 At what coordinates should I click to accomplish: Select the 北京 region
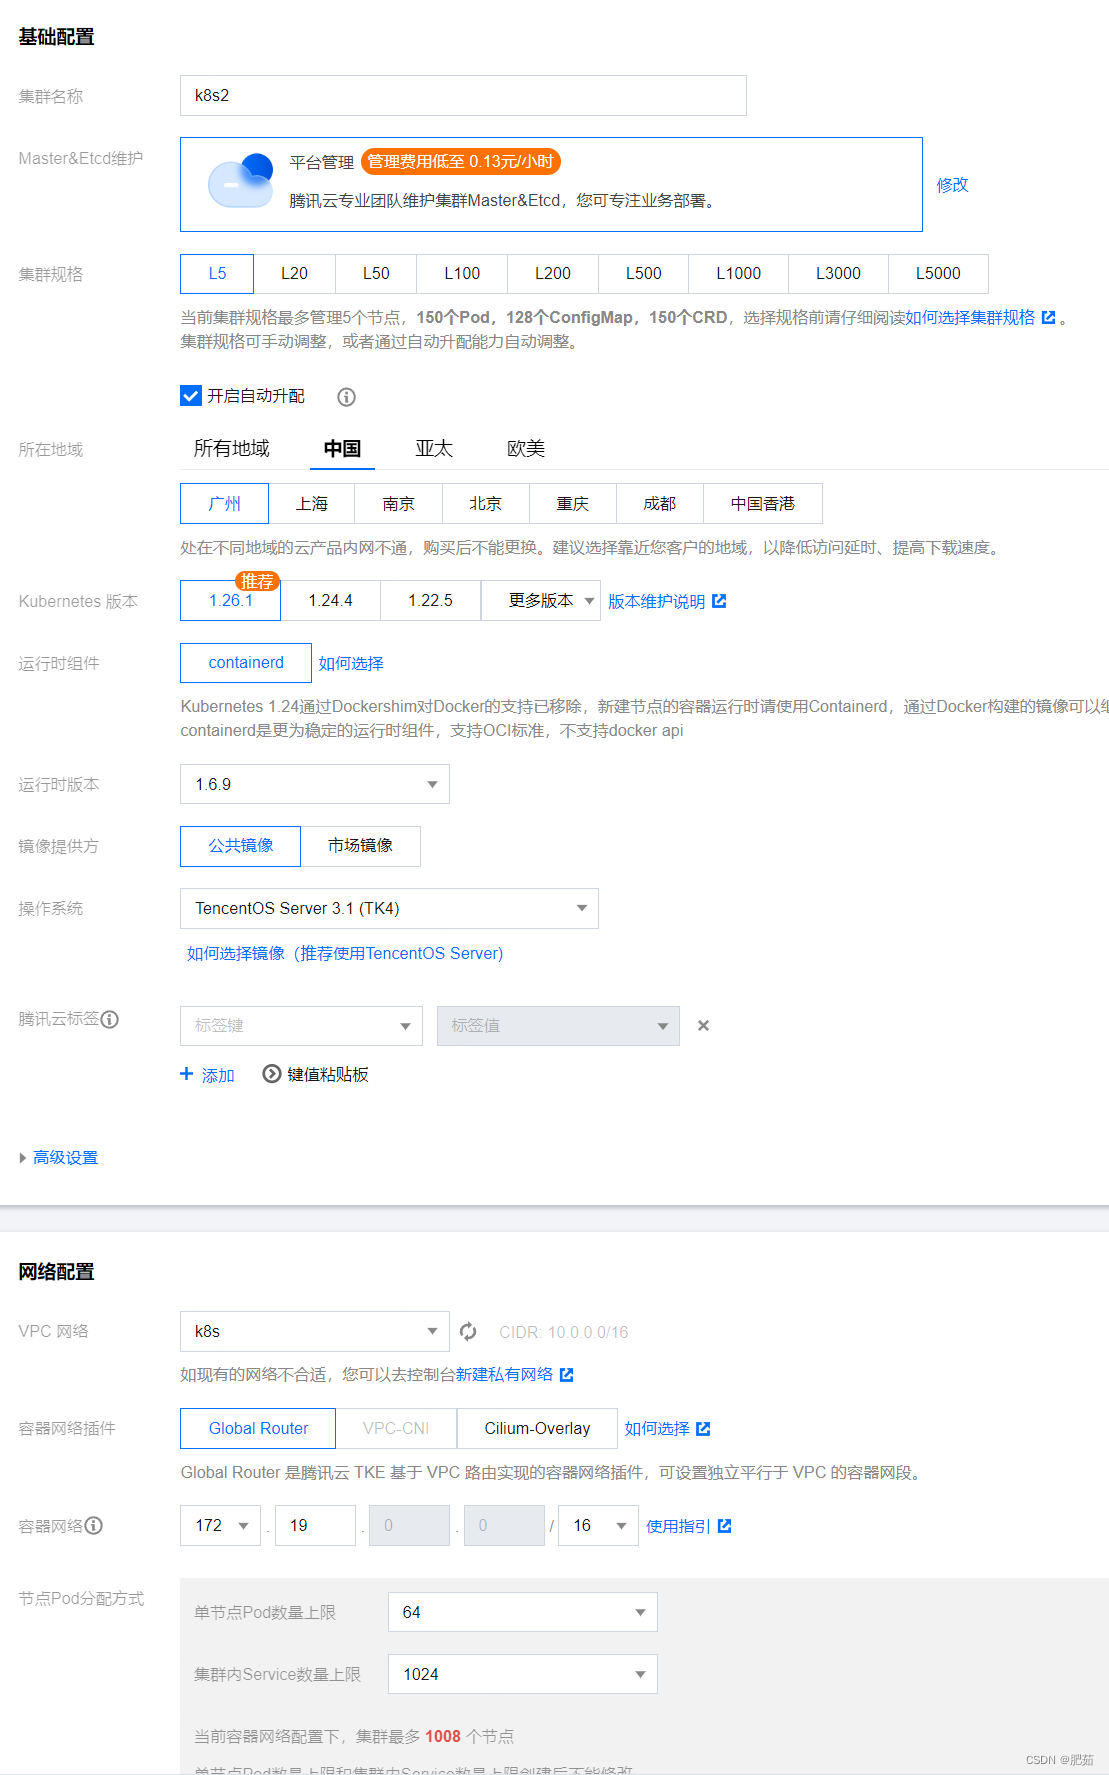point(486,504)
